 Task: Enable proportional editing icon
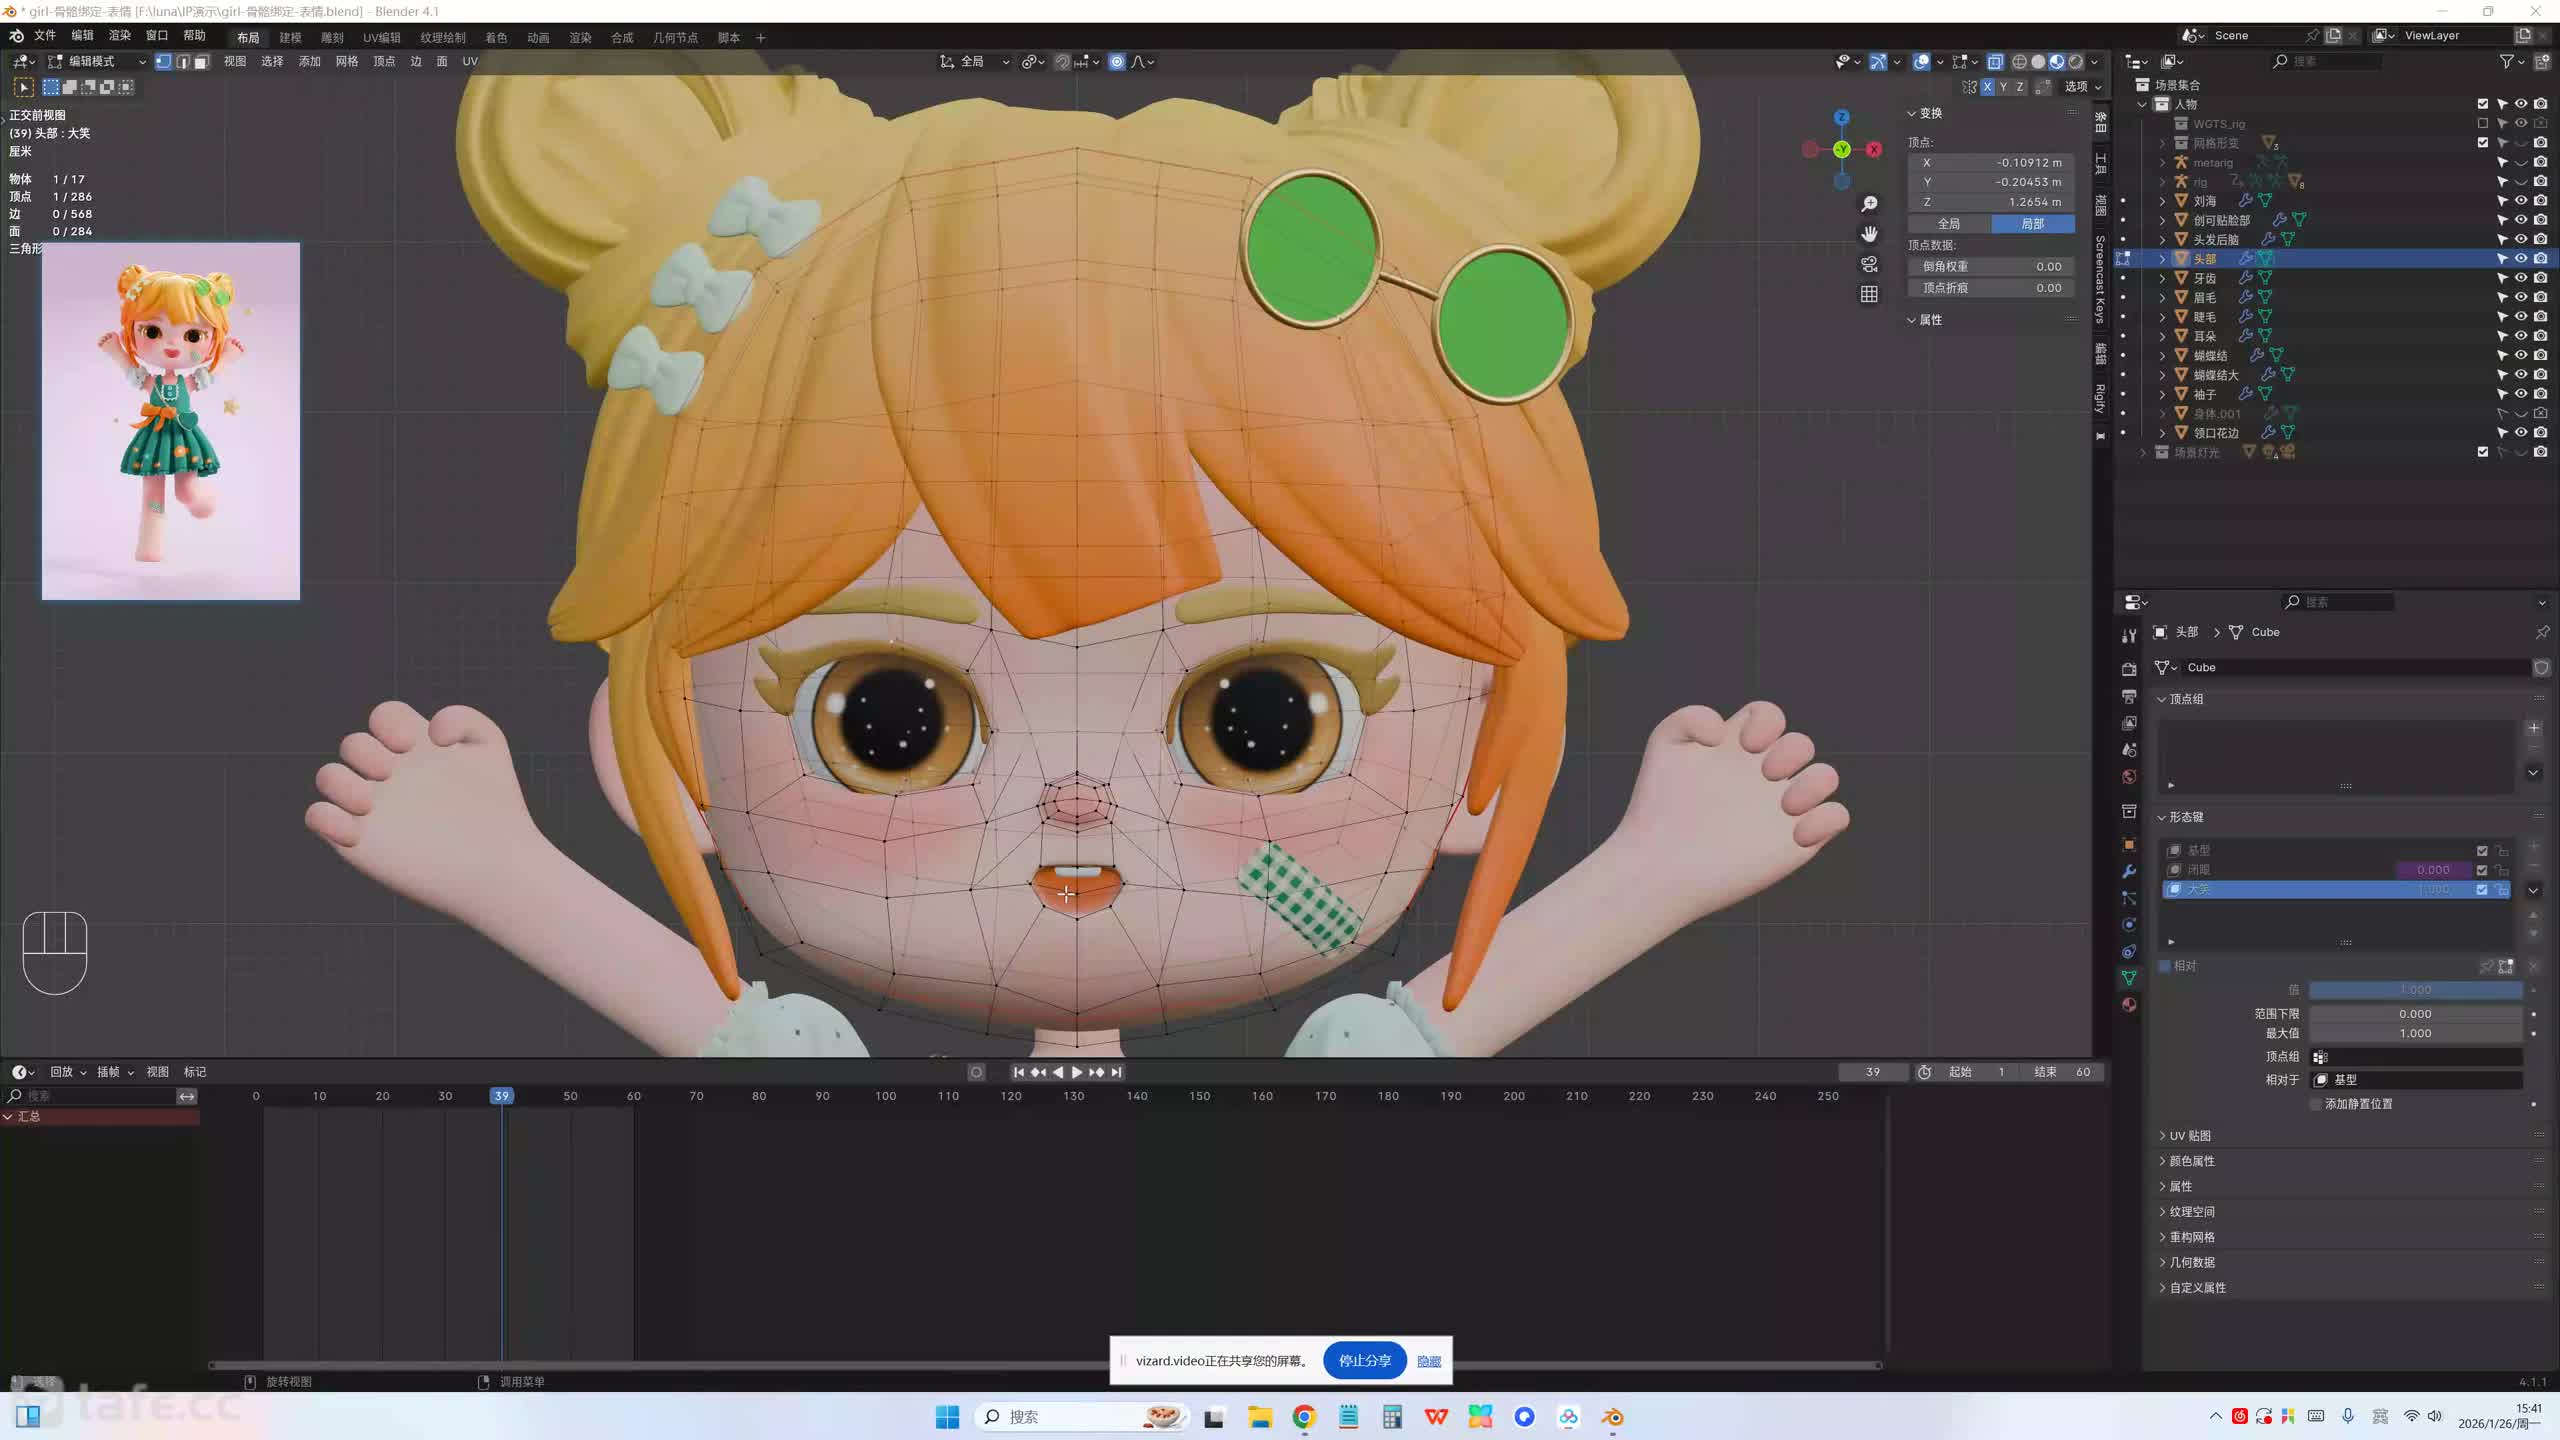[x=1117, y=62]
